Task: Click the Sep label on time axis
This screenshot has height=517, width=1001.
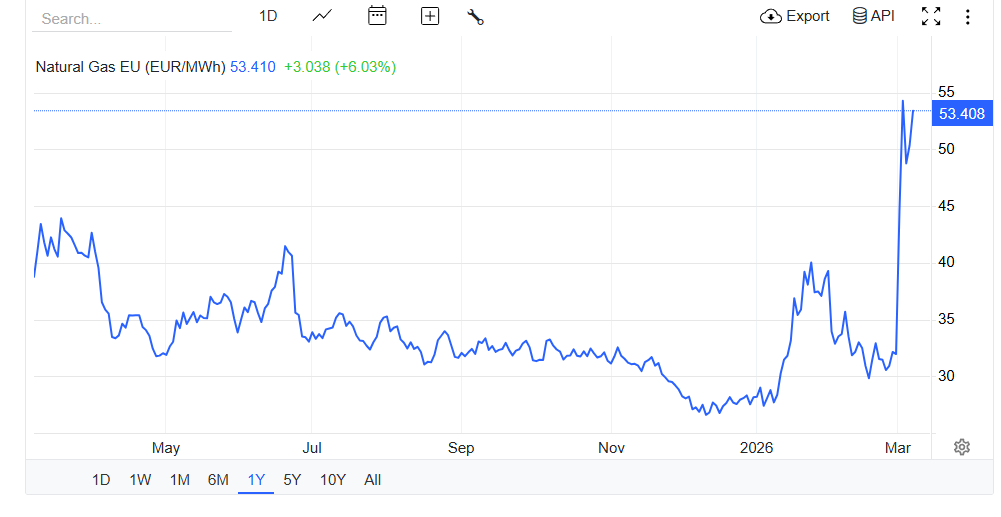Action: click(461, 448)
